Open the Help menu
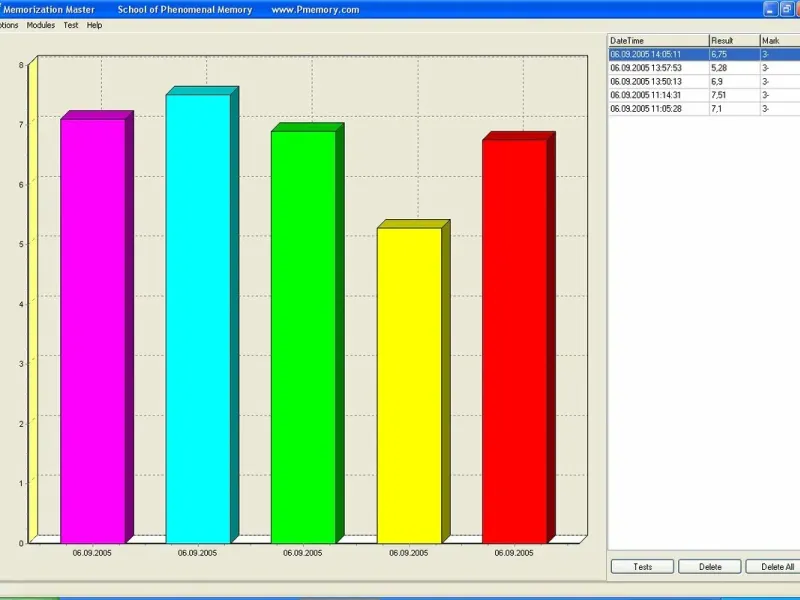Screen dimensions: 800x600 click(x=94, y=25)
